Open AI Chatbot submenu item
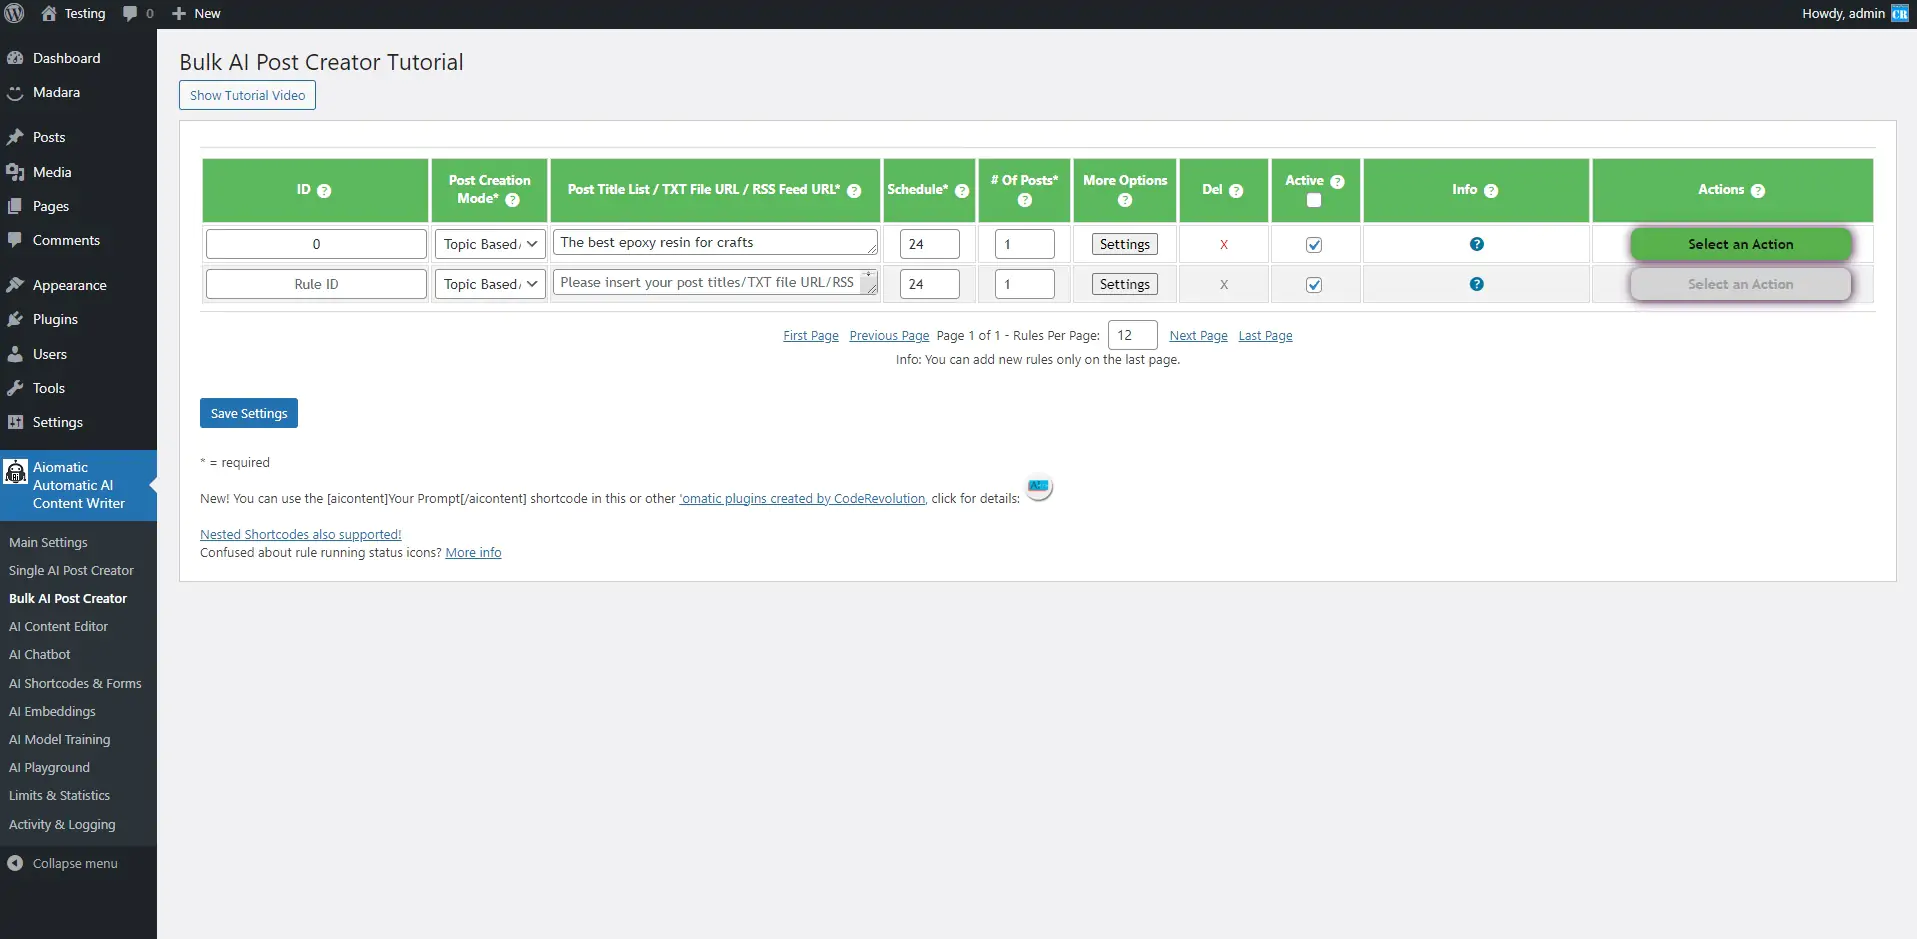Viewport: 1917px width, 939px height. [x=40, y=654]
